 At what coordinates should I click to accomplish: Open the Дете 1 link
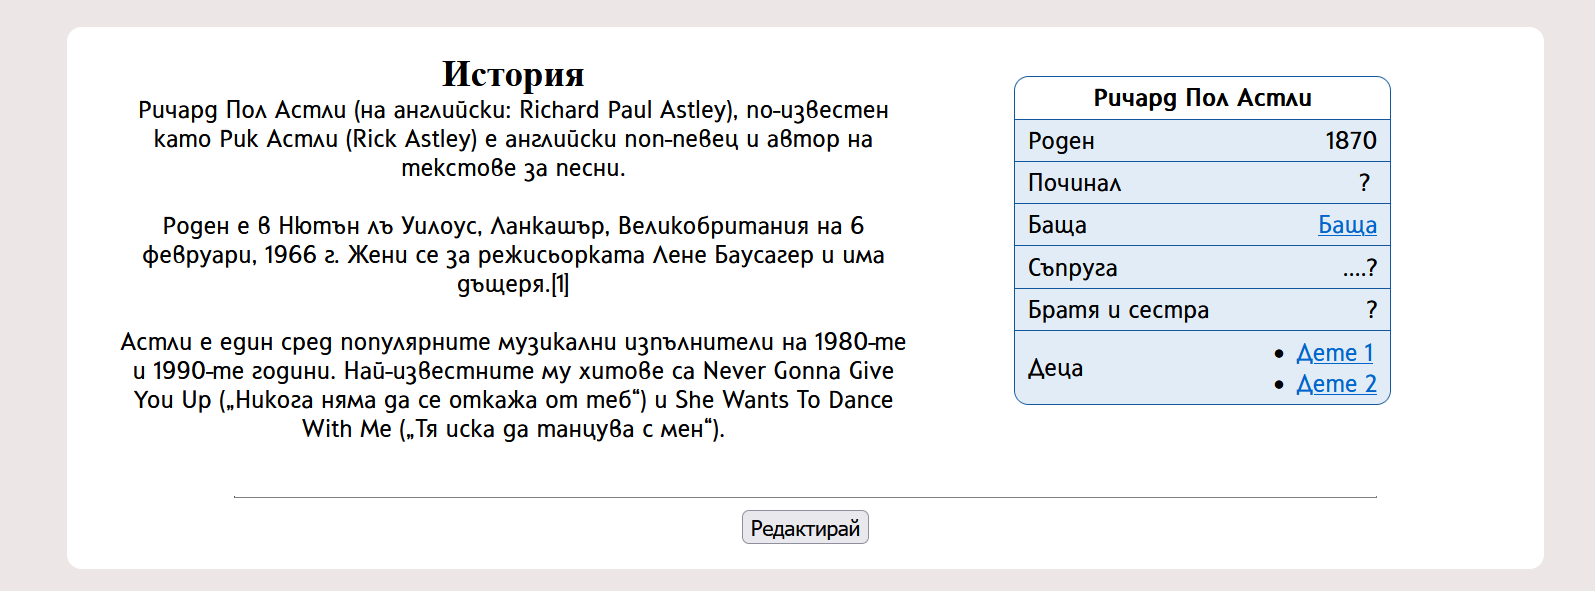1335,353
